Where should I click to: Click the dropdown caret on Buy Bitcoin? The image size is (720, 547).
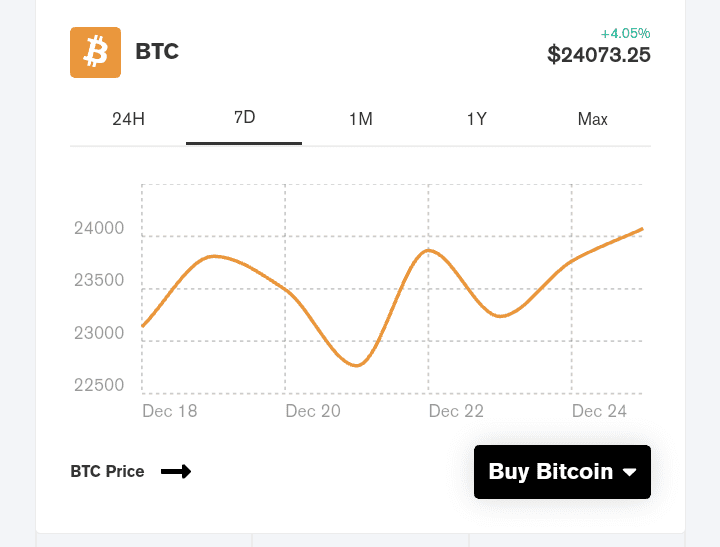(630, 472)
